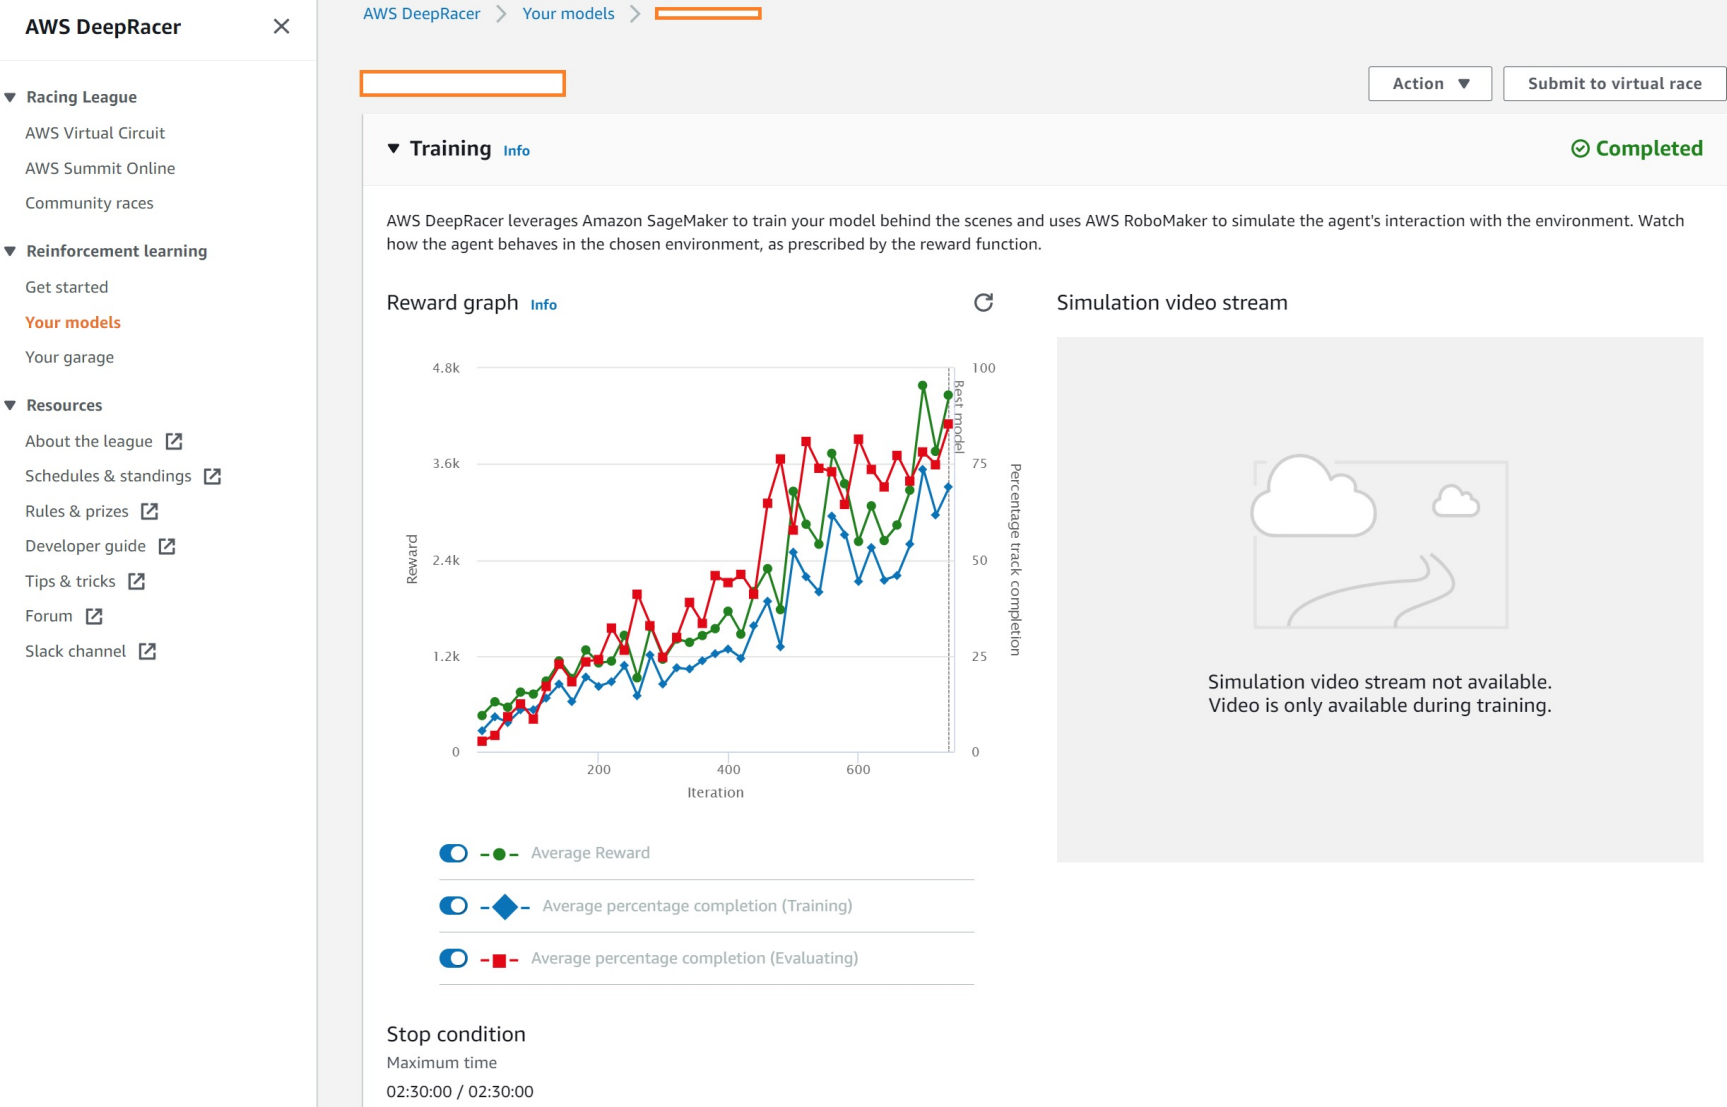Click the Best model marker line on graph
The image size is (1727, 1107).
pyautogui.click(x=949, y=560)
